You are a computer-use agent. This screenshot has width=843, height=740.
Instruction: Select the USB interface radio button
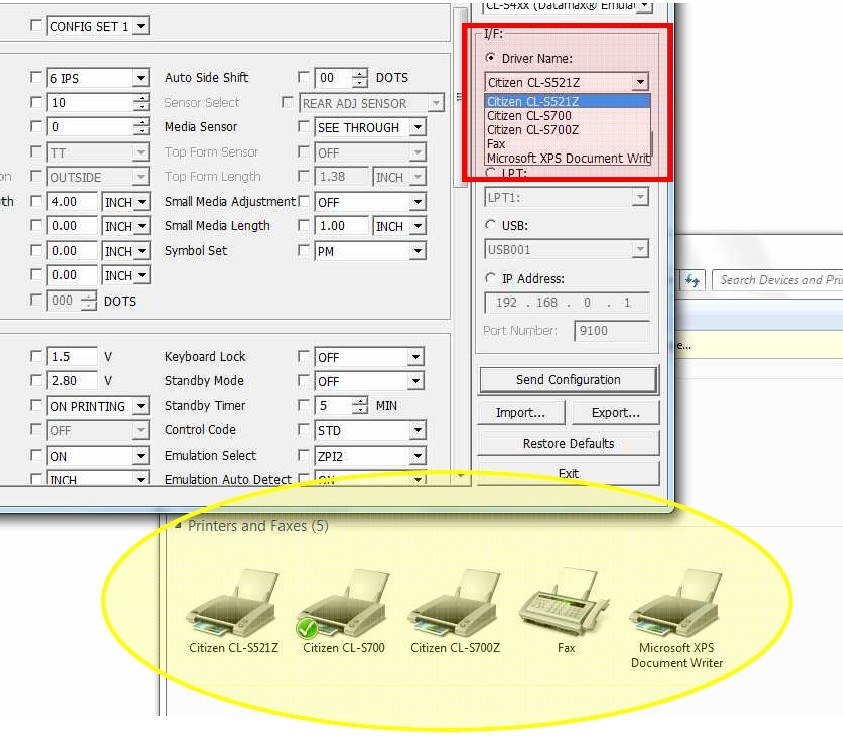coord(491,225)
